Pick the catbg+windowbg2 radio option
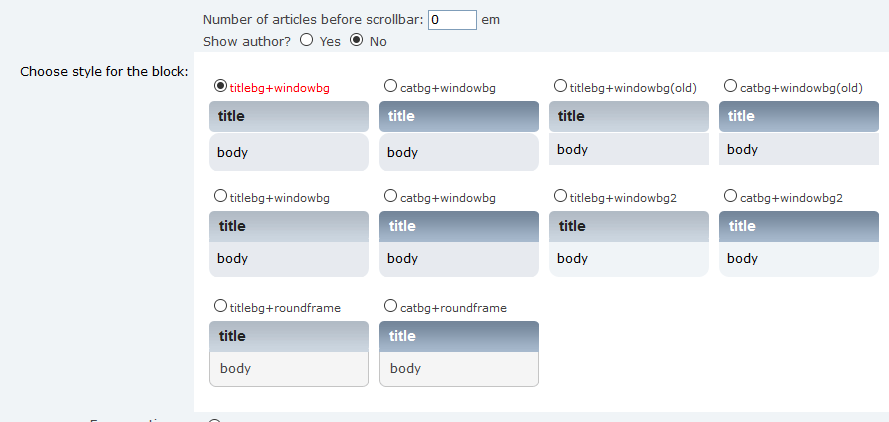 coord(730,197)
